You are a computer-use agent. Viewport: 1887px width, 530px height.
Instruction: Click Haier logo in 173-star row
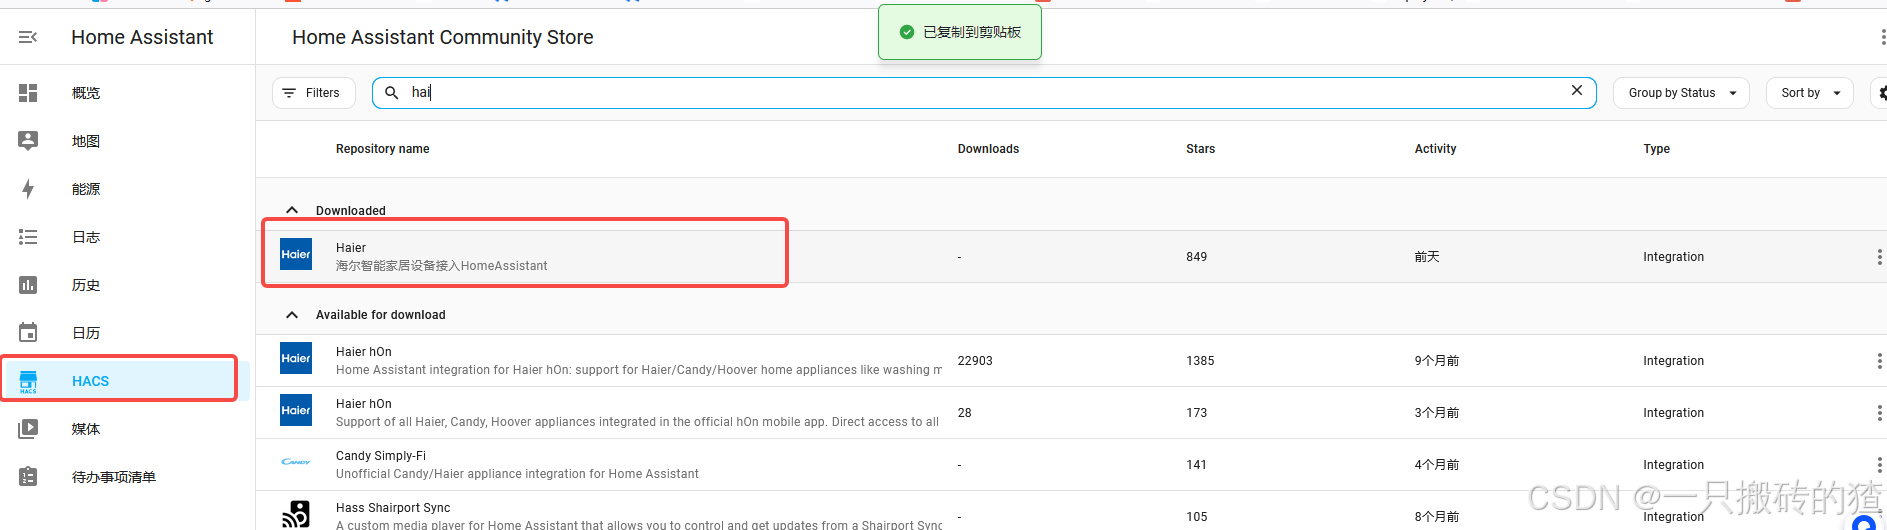[296, 410]
